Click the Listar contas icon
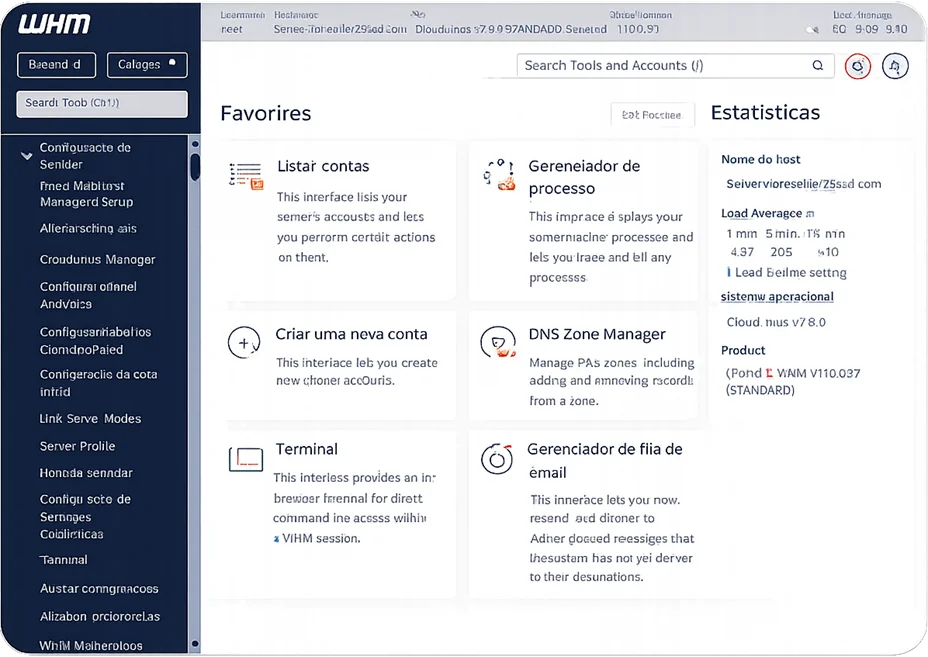Screen dimensions: 928x657 pos(246,175)
